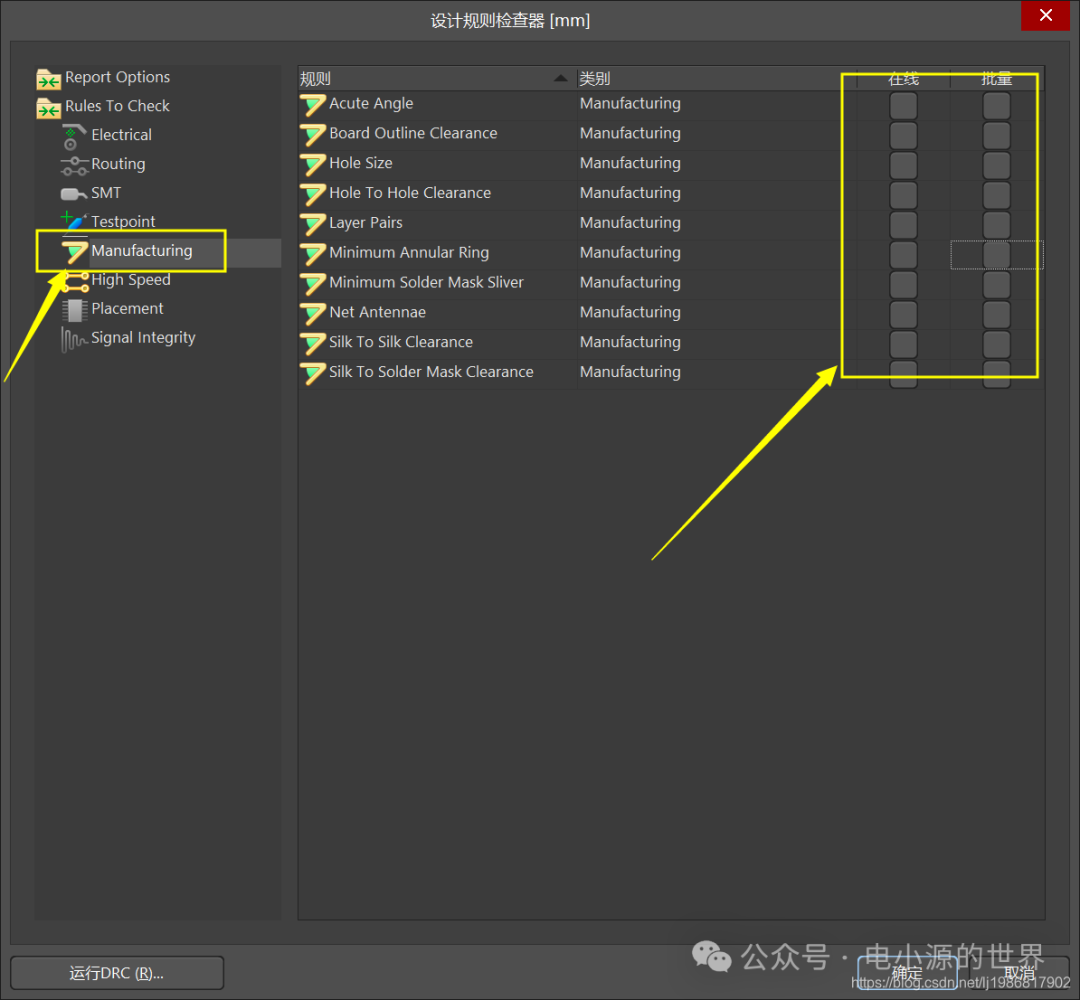Click the Acute Angle rule icon
The height and width of the screenshot is (1000, 1080).
coord(313,105)
